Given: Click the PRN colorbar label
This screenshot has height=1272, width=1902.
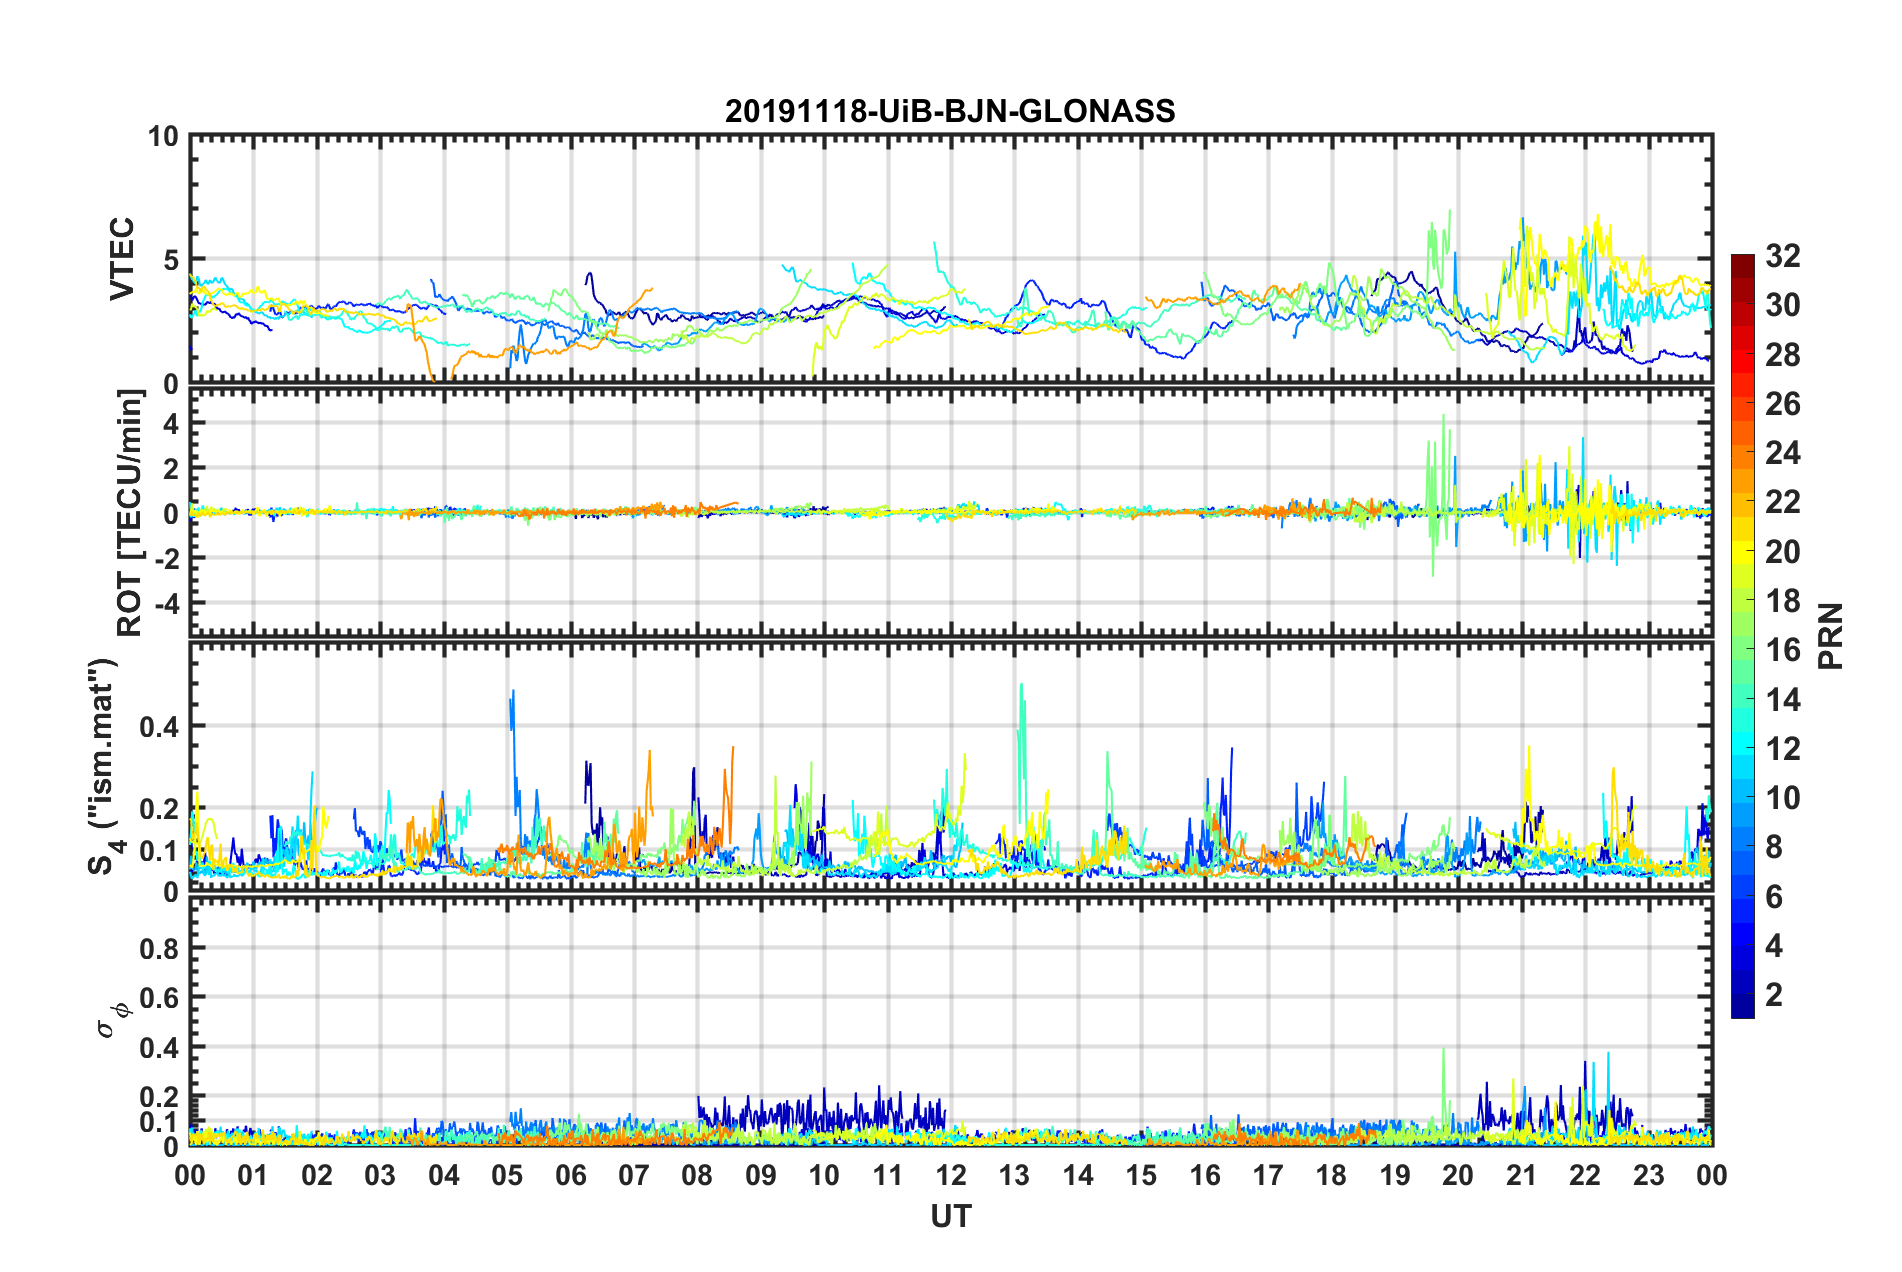Looking at the screenshot, I should [x=1831, y=637].
